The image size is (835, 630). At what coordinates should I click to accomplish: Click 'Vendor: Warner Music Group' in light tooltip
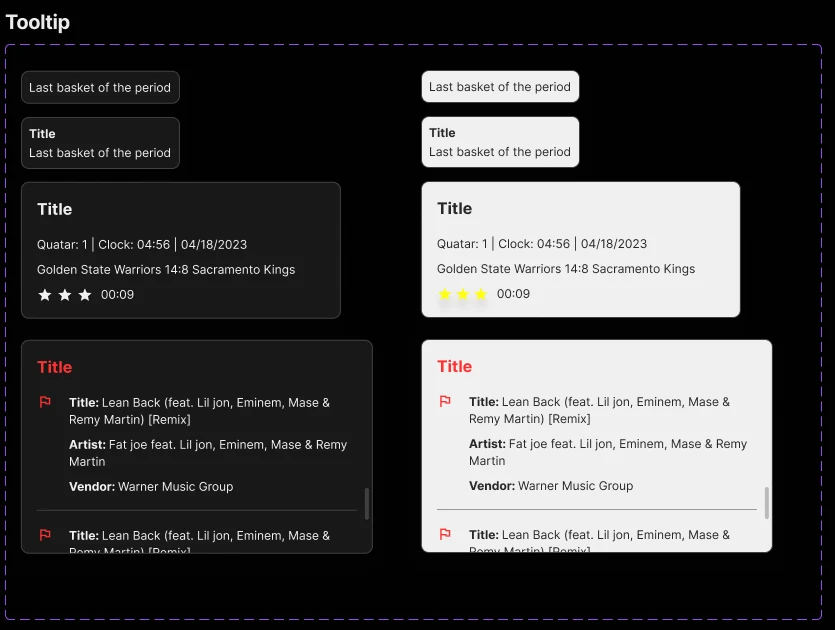551,485
